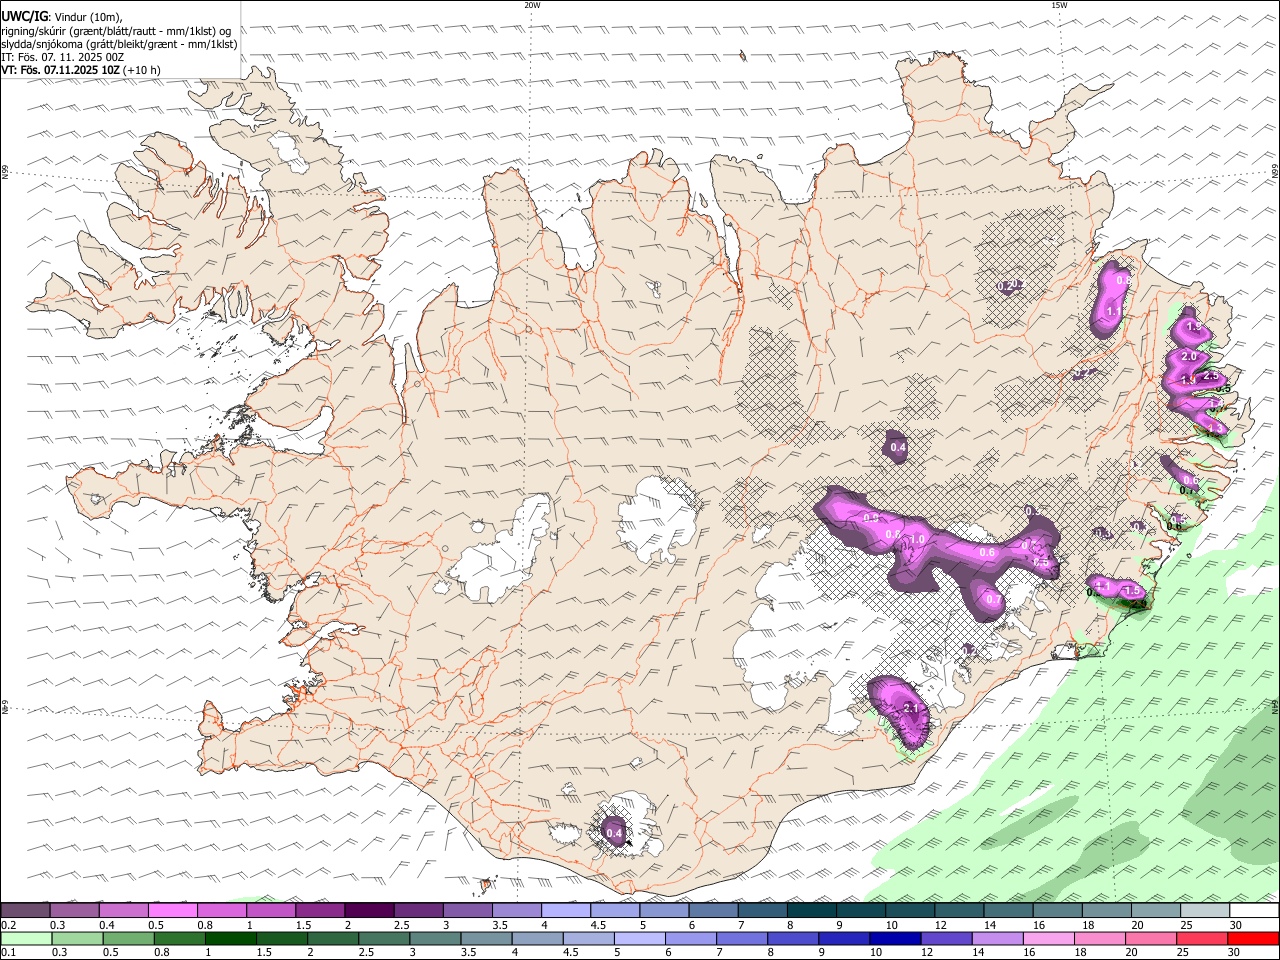Screen dimensions: 1280x960
Task: Click the "1.0" precipitation value label
Action: tap(916, 539)
